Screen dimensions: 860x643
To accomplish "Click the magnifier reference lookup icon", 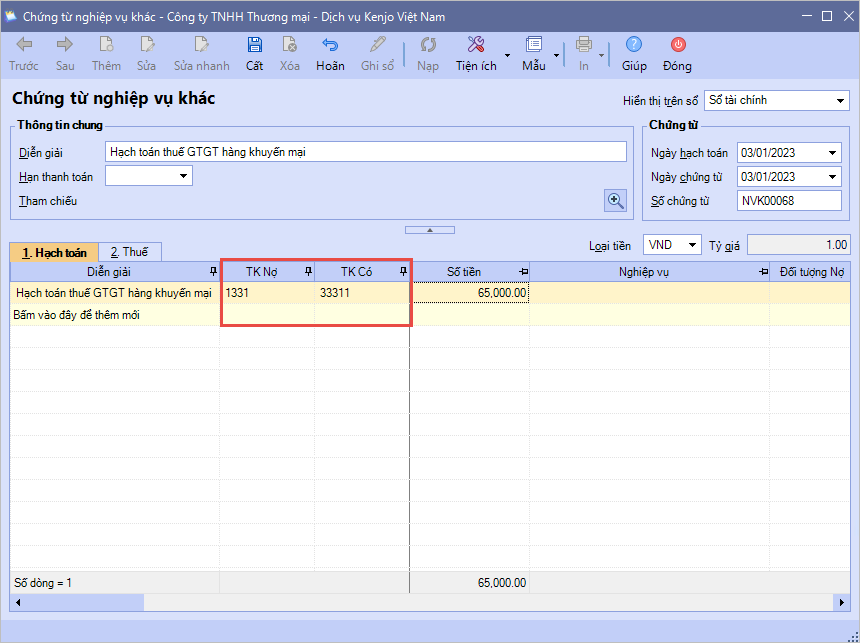I will (615, 200).
